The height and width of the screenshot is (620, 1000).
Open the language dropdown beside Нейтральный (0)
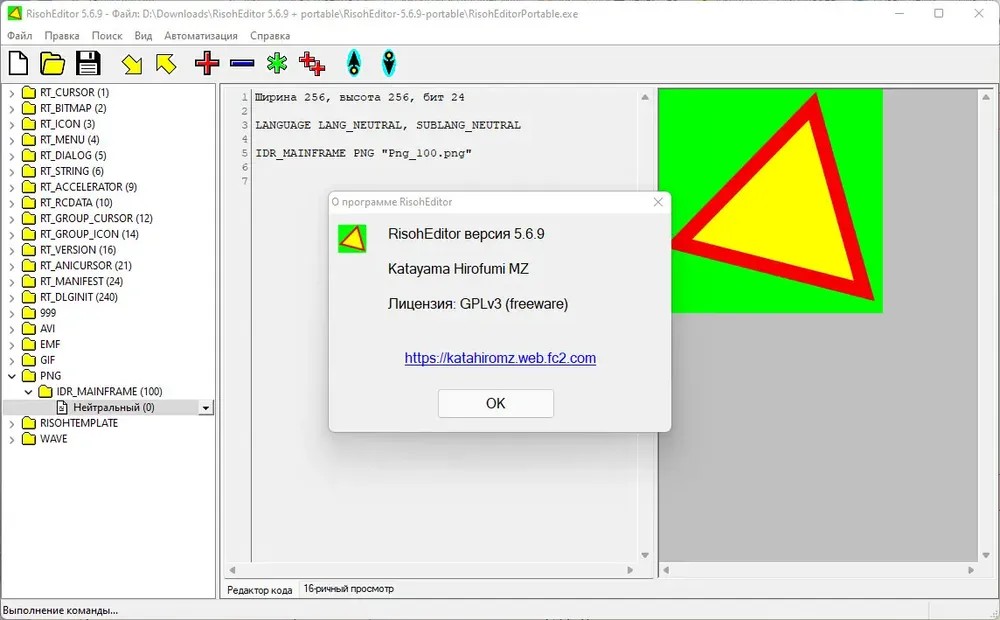pyautogui.click(x=205, y=408)
